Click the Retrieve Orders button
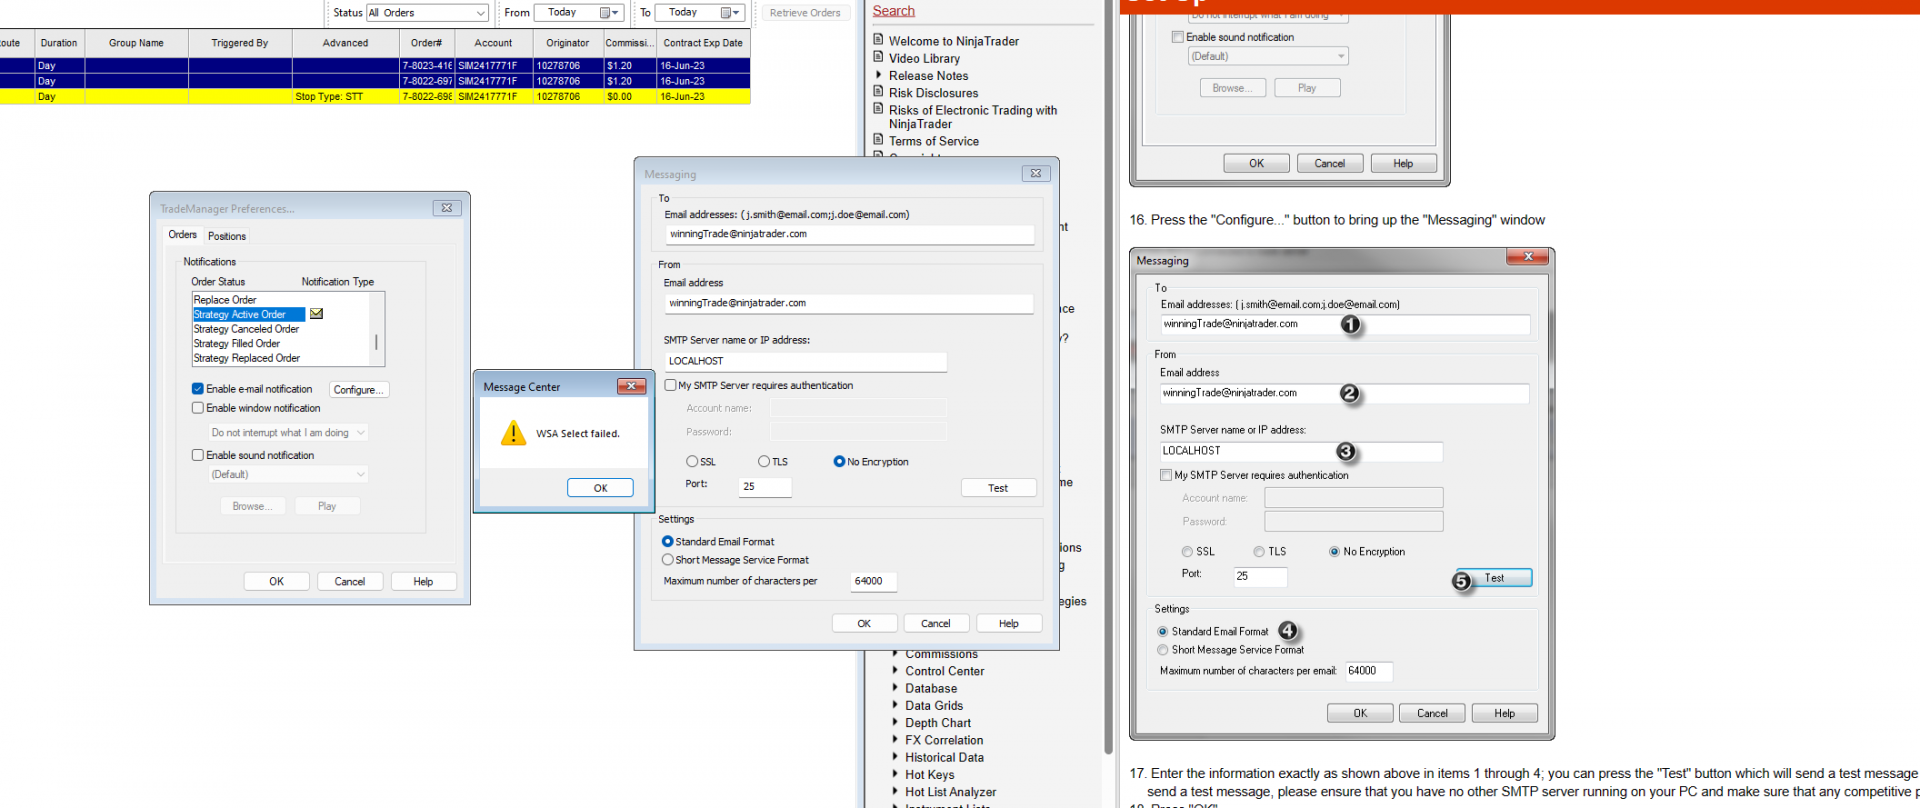The height and width of the screenshot is (808, 1920). (805, 13)
